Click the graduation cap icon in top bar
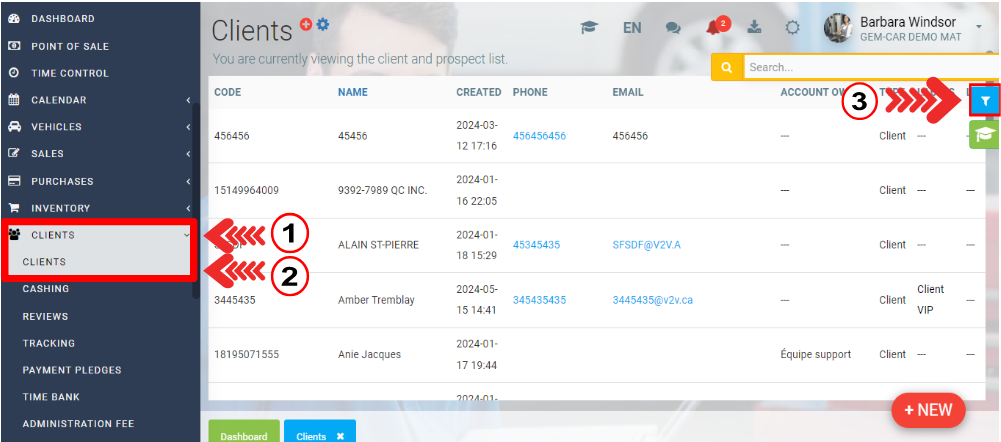Image resolution: width=1001 pixels, height=442 pixels. tap(591, 27)
